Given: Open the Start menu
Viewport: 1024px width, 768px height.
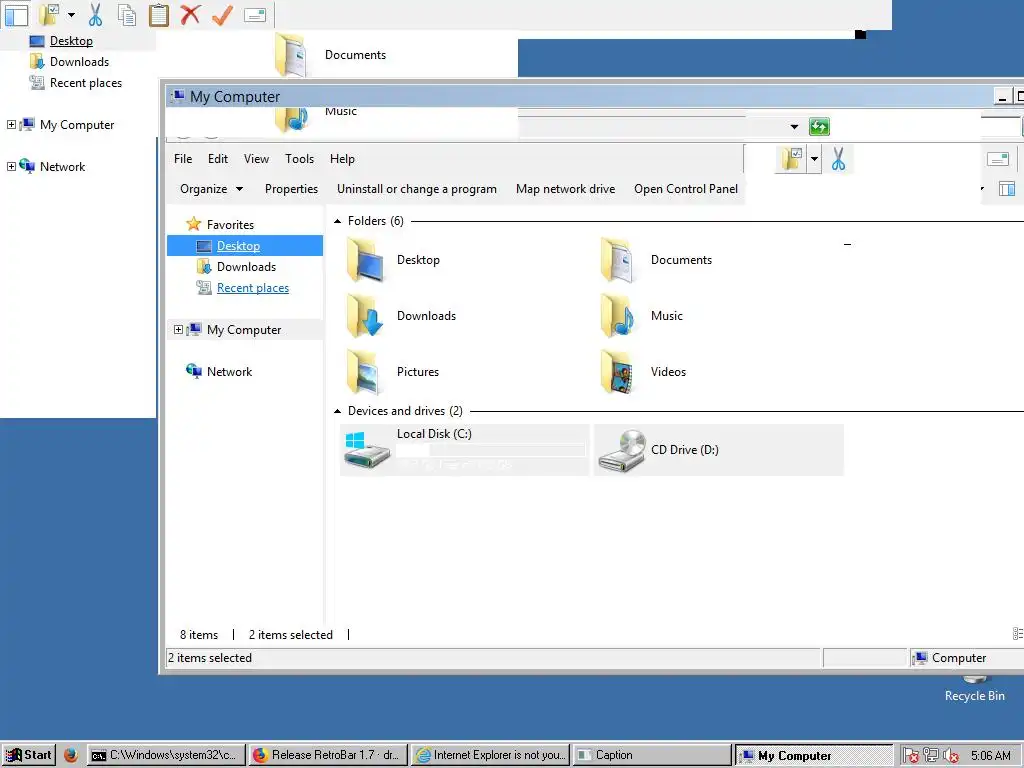Looking at the screenshot, I should [28, 756].
